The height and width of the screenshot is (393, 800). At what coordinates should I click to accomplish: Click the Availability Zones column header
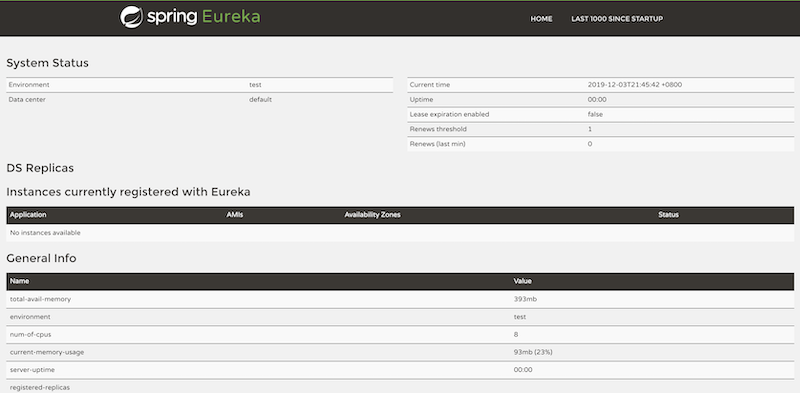pyautogui.click(x=372, y=215)
